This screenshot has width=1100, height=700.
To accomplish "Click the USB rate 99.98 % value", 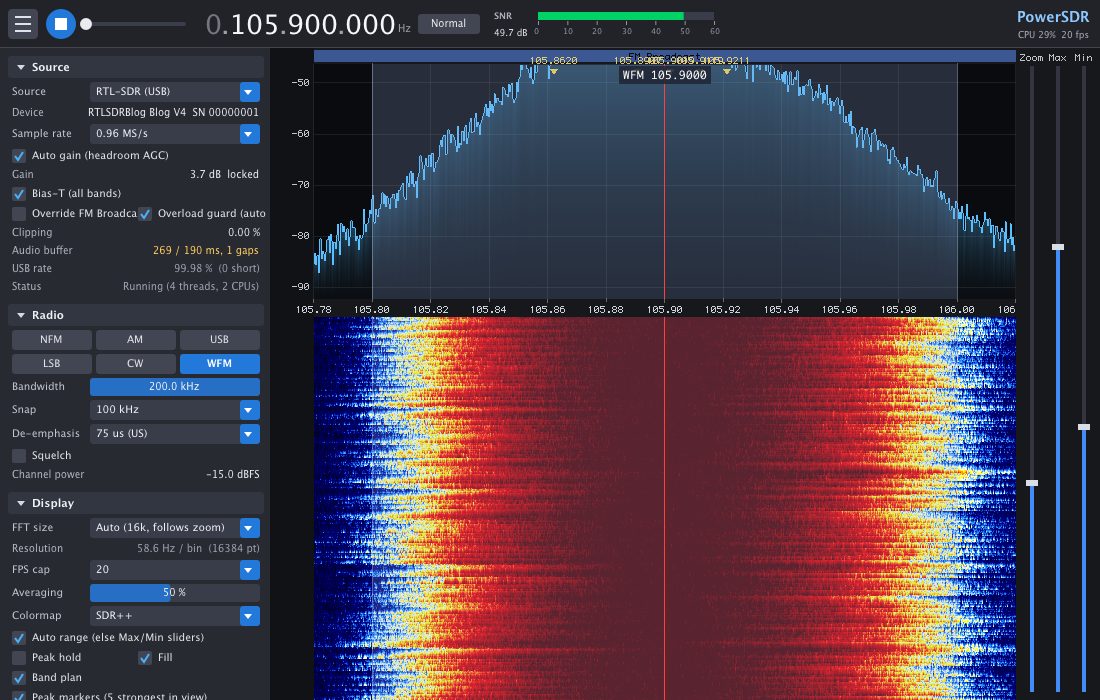I will click(217, 269).
